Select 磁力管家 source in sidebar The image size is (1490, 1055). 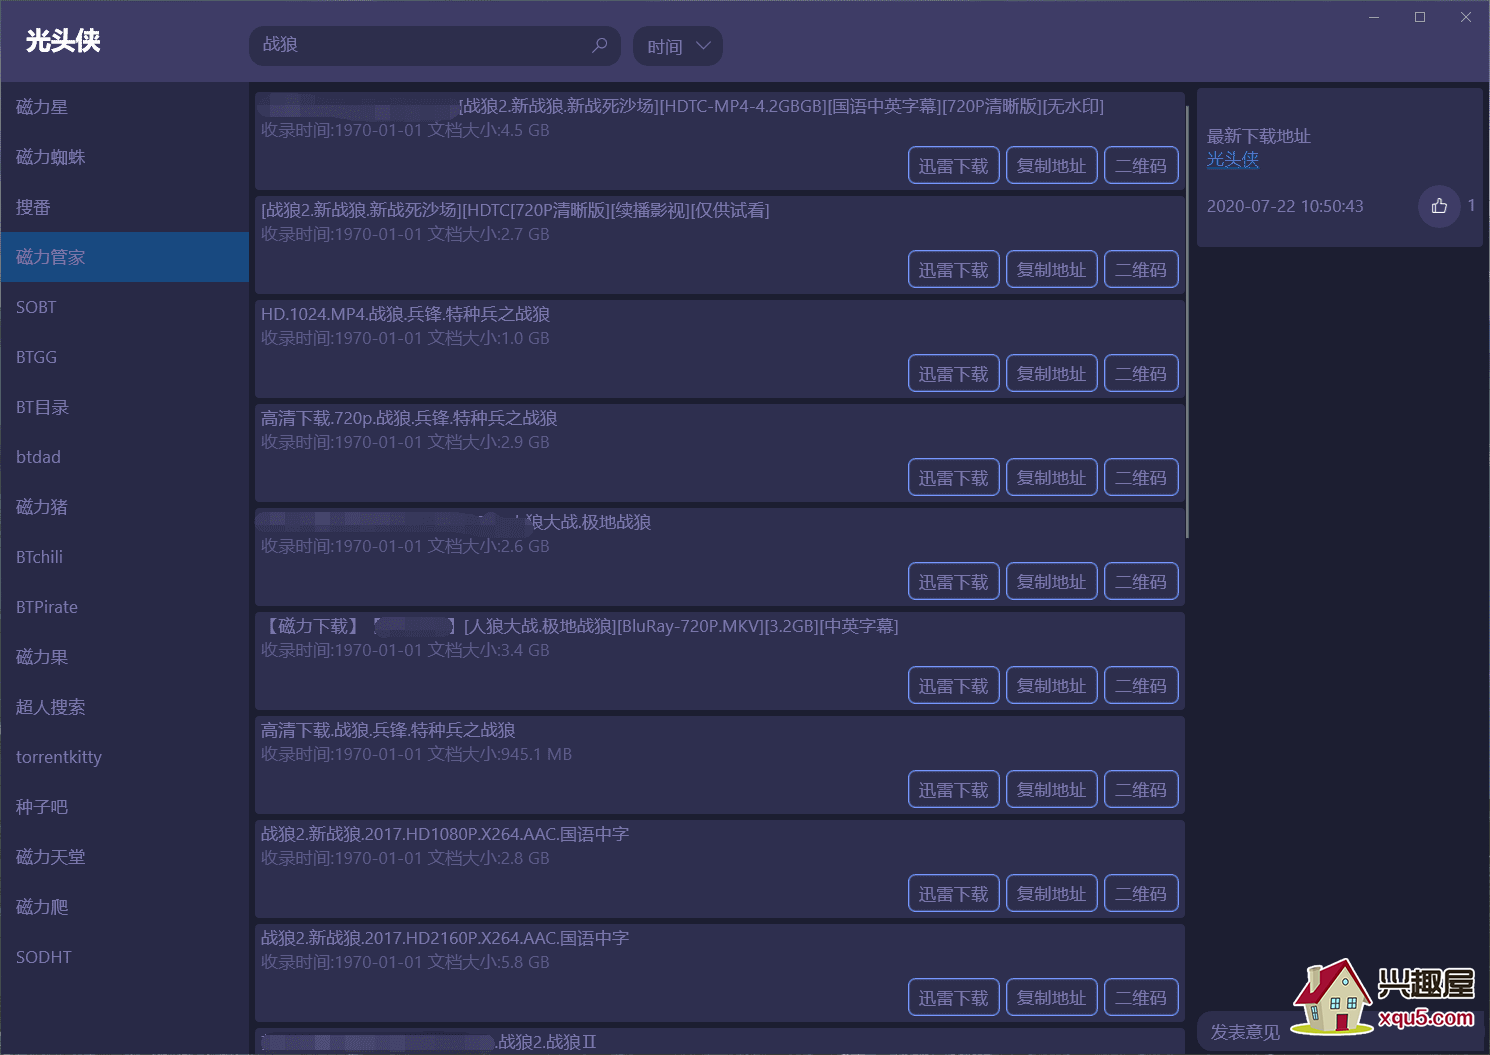pyautogui.click(x=125, y=257)
